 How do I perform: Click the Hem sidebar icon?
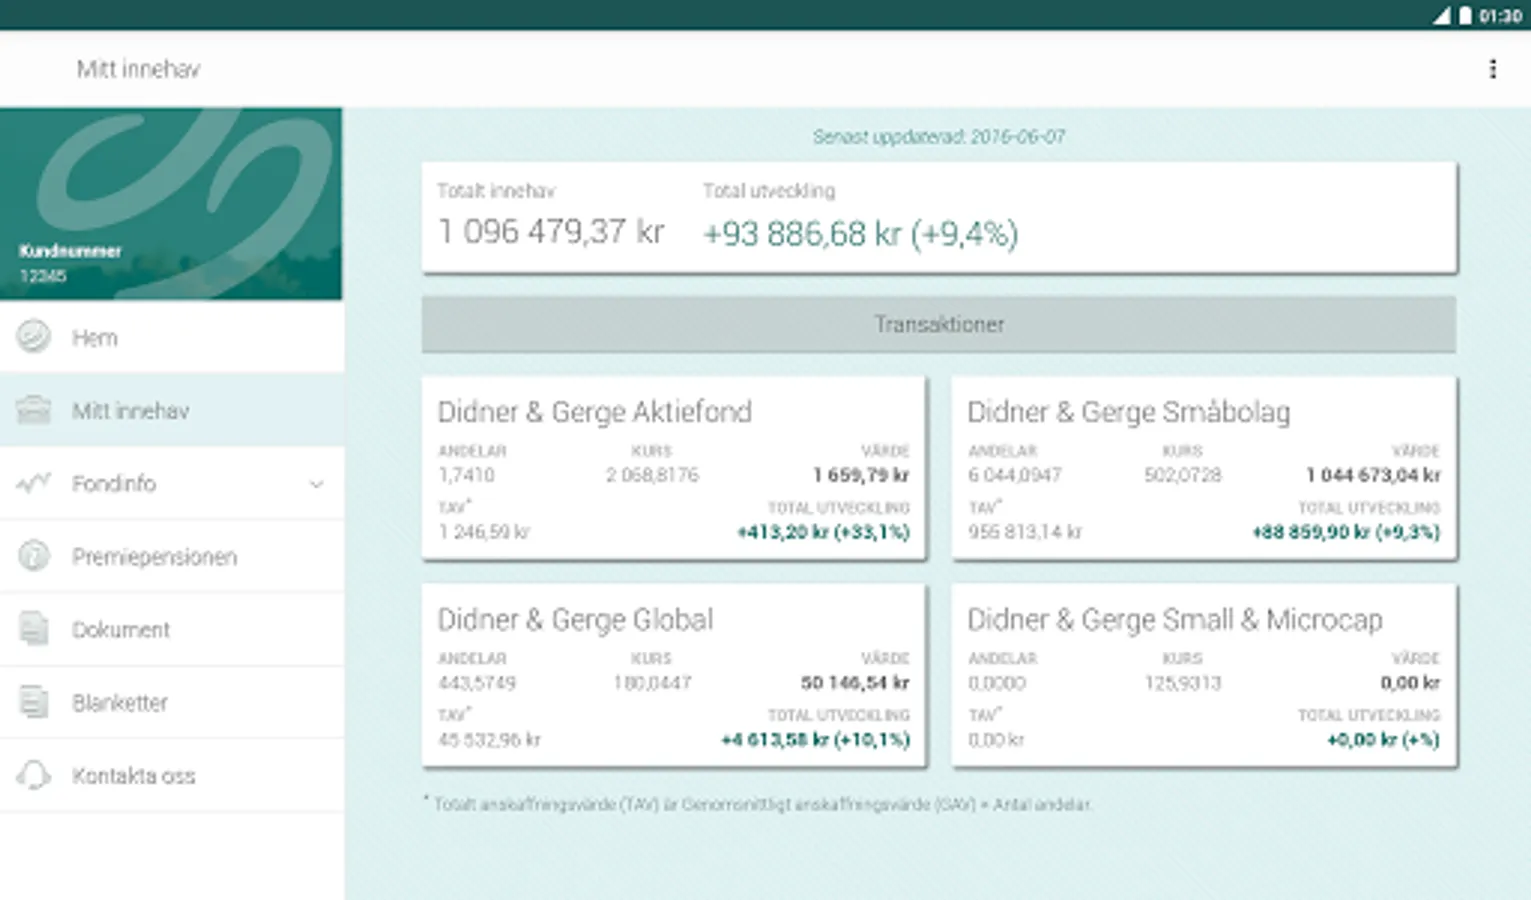coord(33,336)
